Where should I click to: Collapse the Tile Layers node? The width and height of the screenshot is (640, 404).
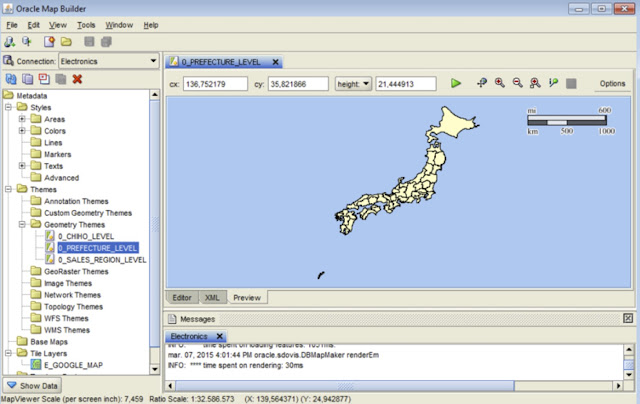[8, 353]
